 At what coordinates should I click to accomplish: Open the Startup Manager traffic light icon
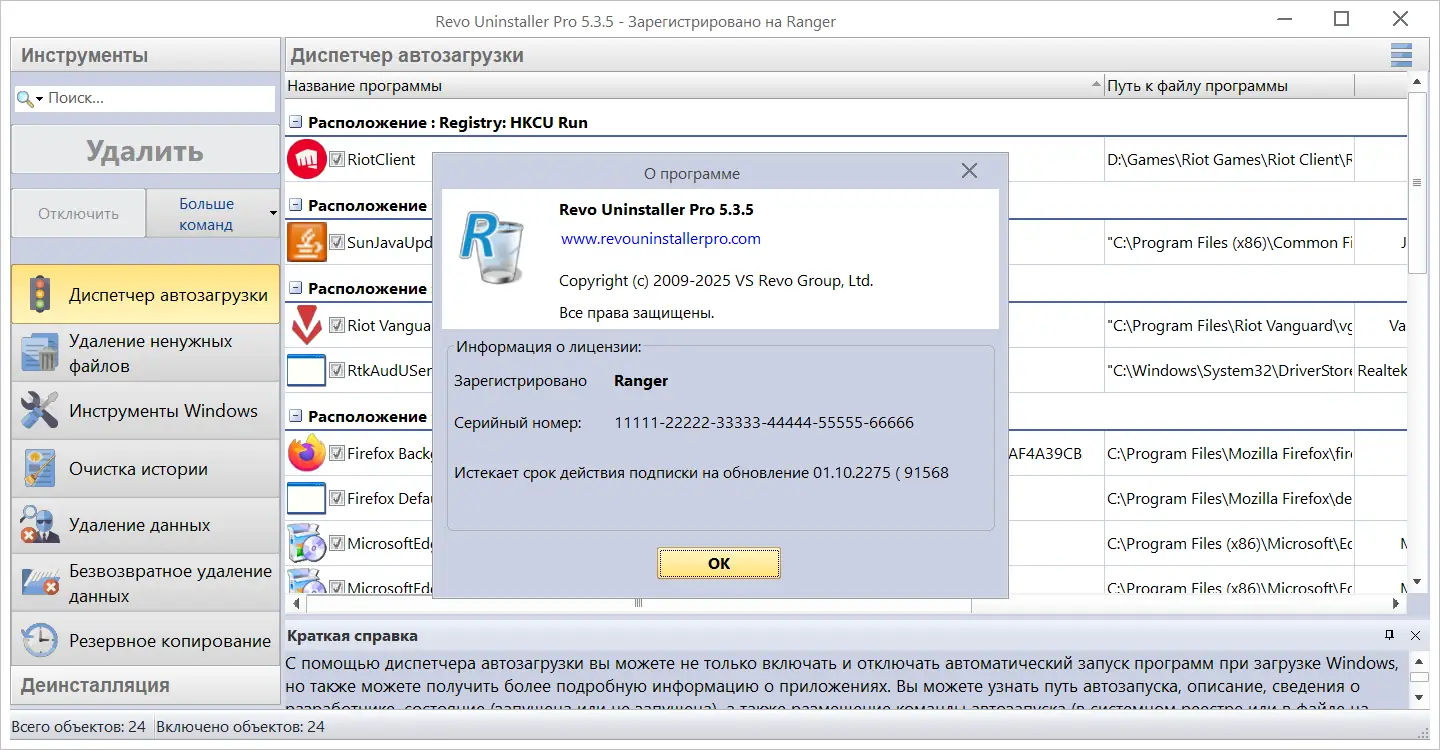pos(40,294)
